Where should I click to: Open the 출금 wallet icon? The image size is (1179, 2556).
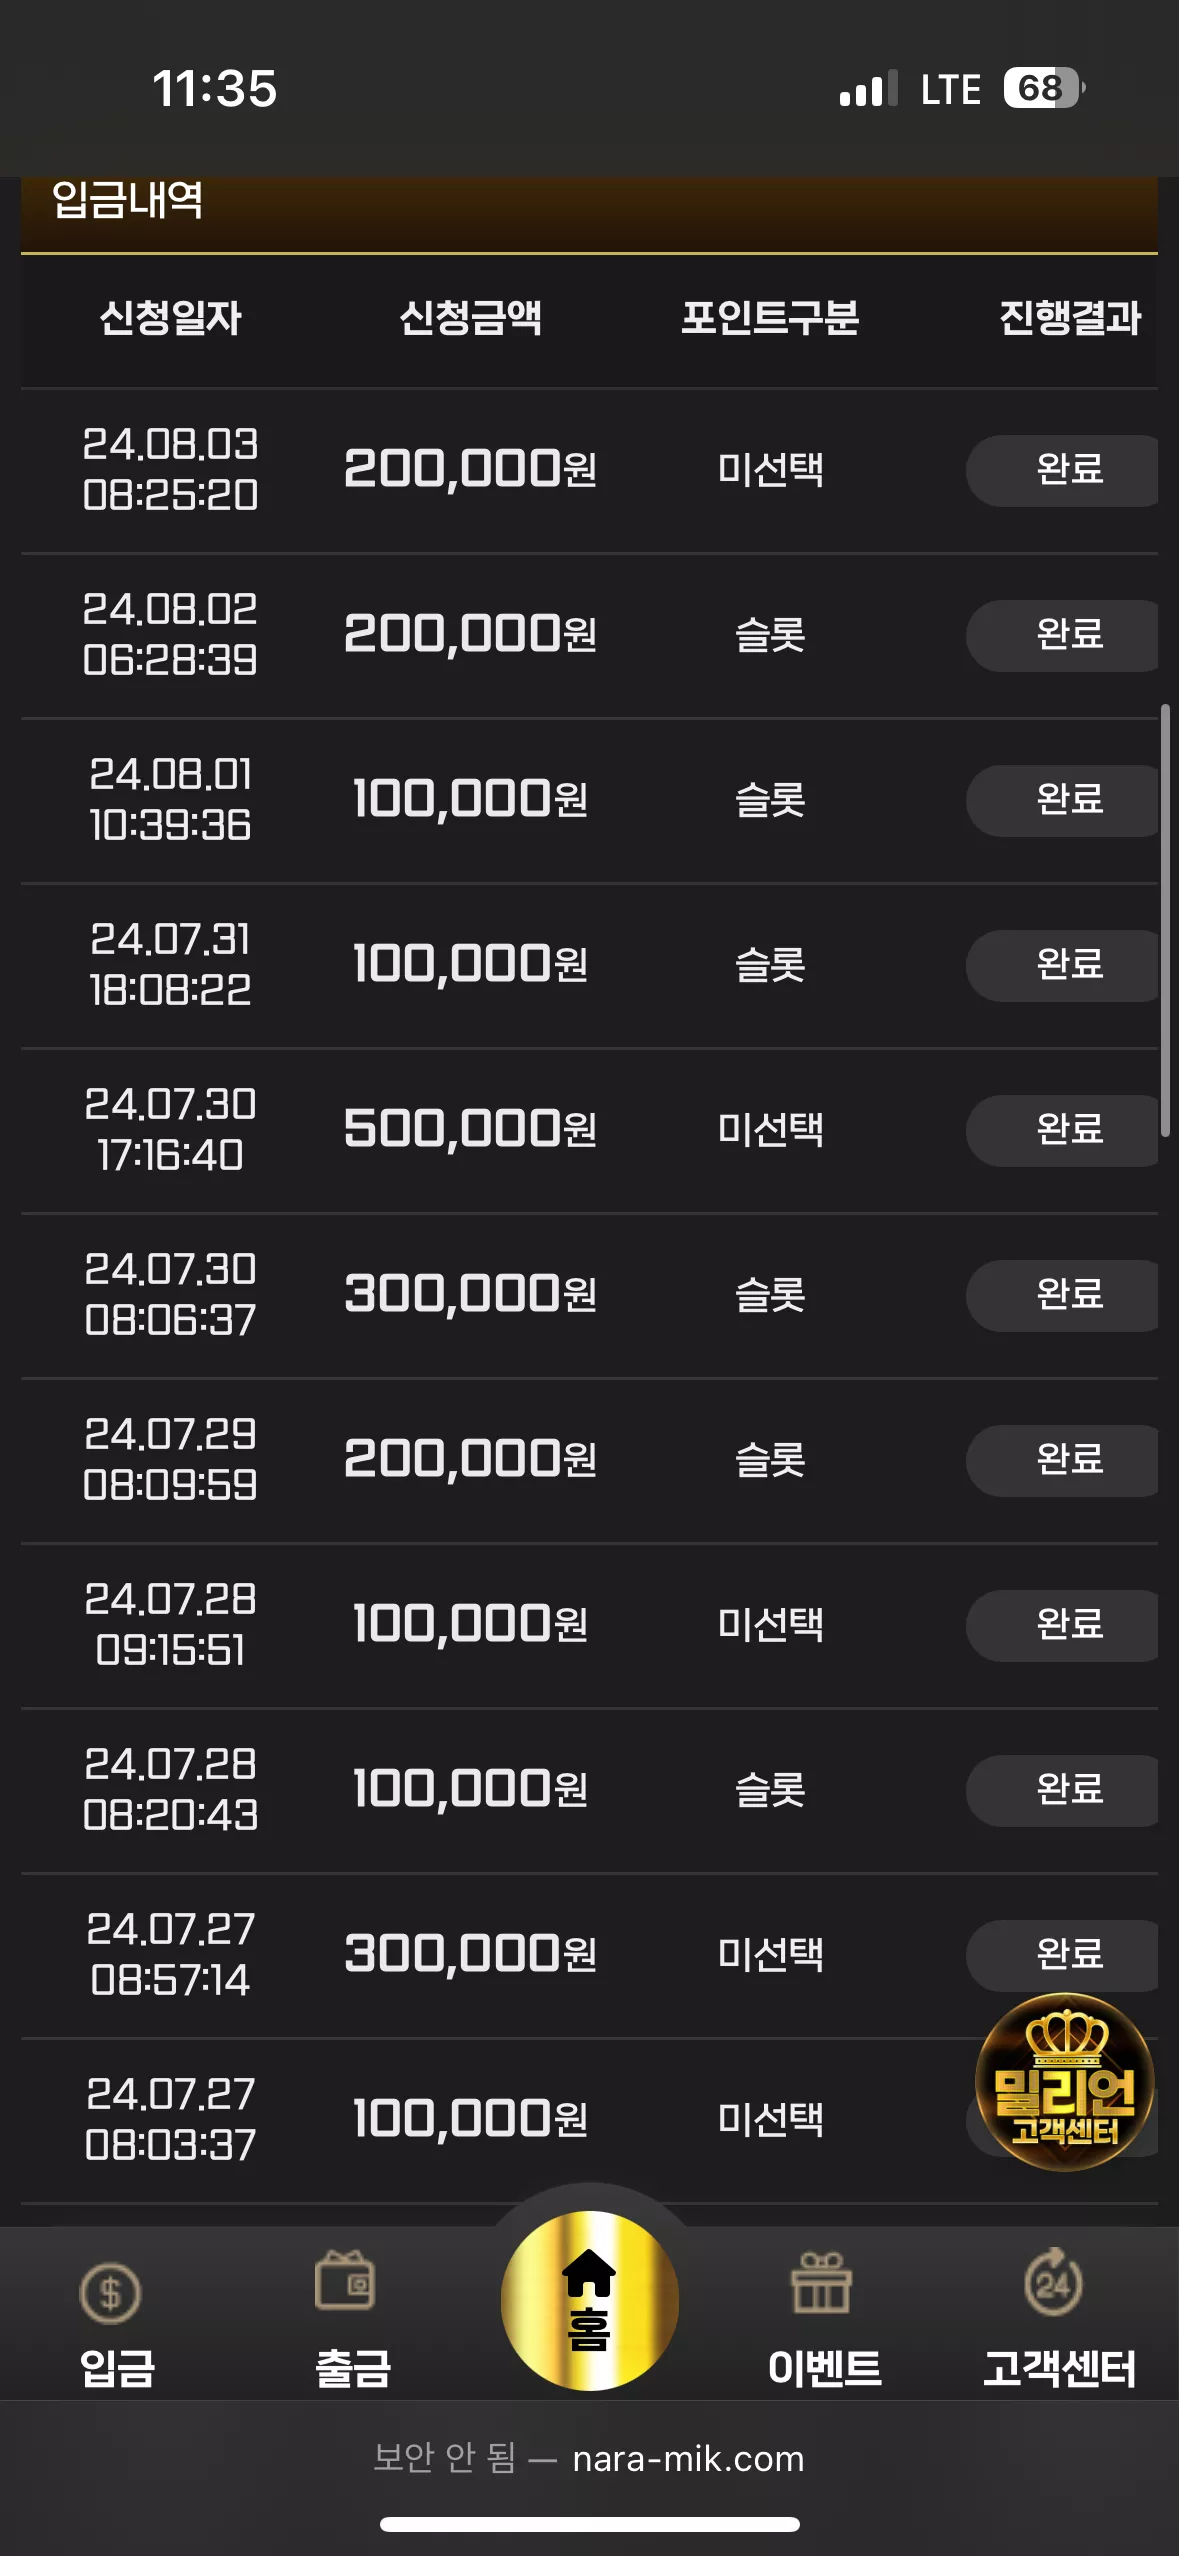pos(345,2280)
